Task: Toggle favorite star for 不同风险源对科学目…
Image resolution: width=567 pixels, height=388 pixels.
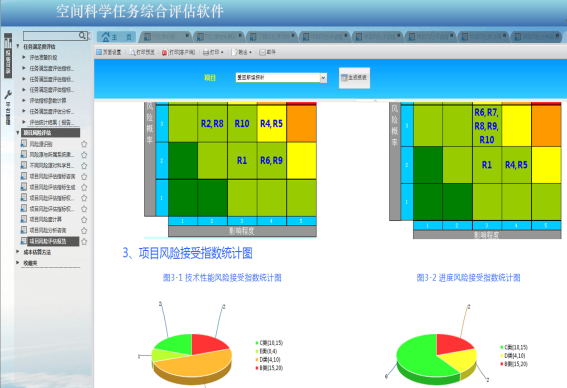Action: 84,166
